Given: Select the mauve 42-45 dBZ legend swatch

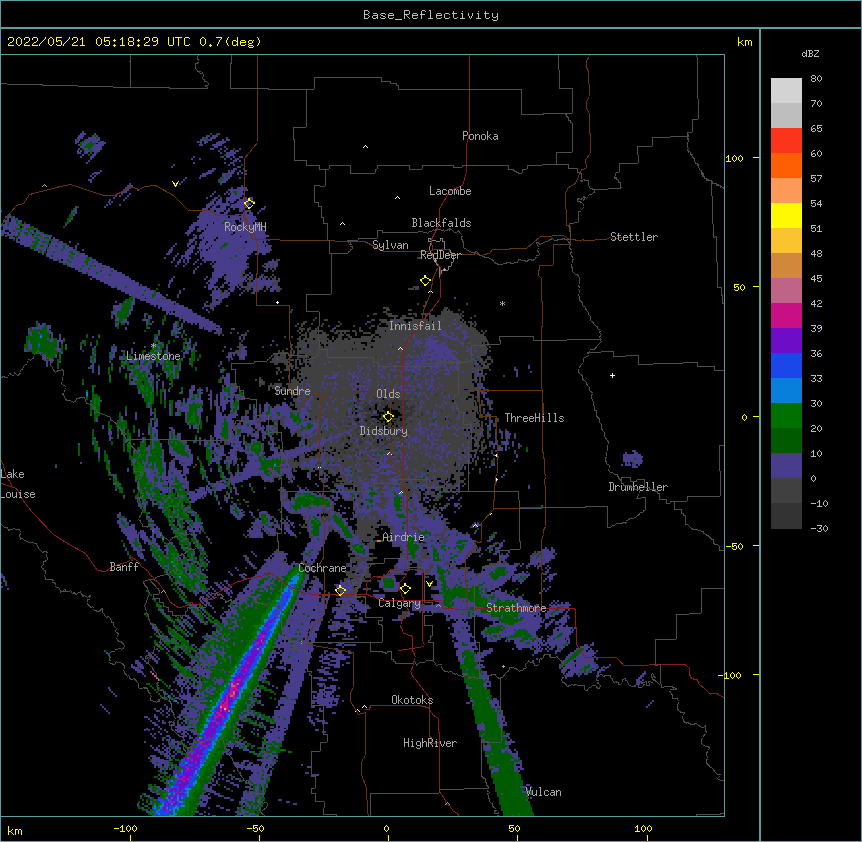Looking at the screenshot, I should [x=786, y=291].
